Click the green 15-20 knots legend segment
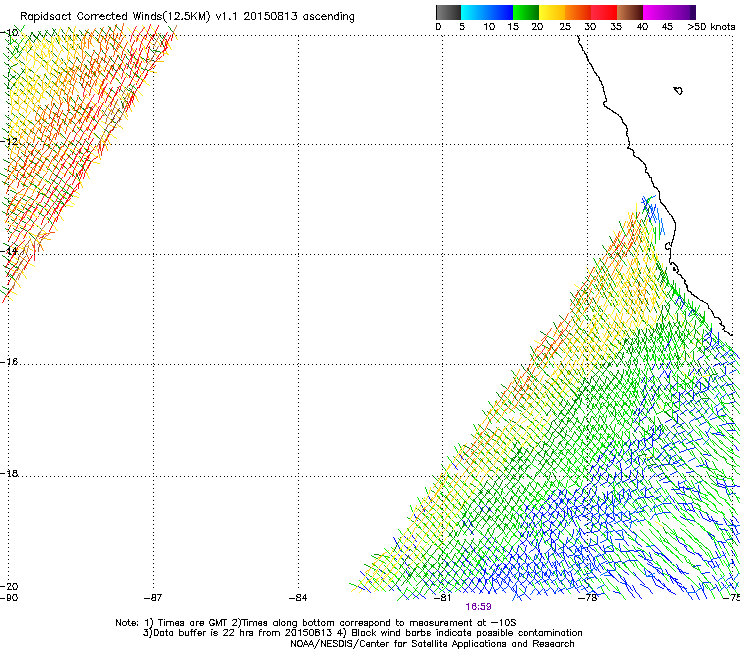The width and height of the screenshot is (740, 650). coord(526,12)
